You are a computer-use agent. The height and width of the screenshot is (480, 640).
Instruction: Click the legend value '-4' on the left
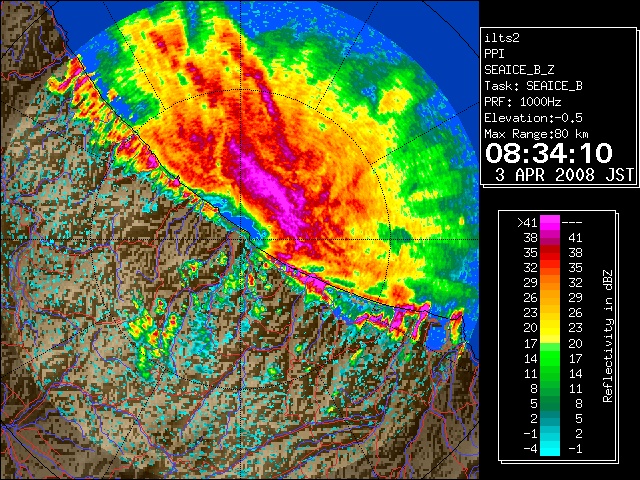tap(530, 449)
